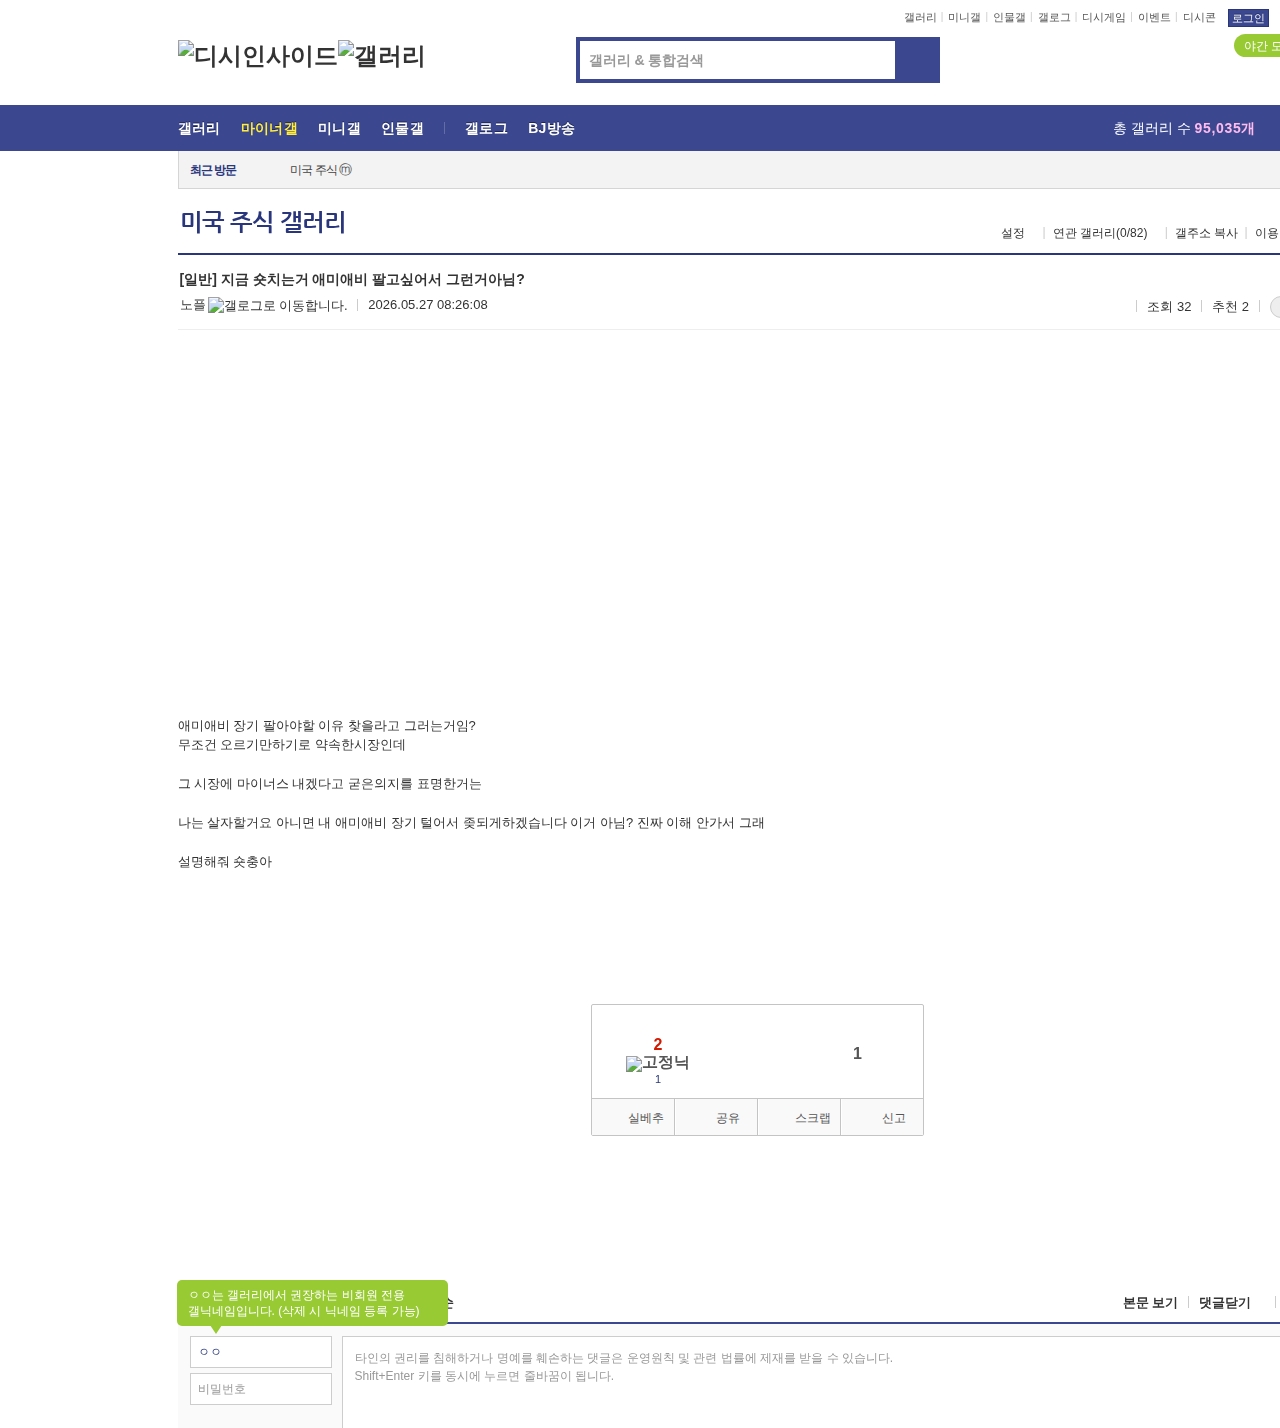
Task: Click 신고 report button
Action: (882, 1117)
